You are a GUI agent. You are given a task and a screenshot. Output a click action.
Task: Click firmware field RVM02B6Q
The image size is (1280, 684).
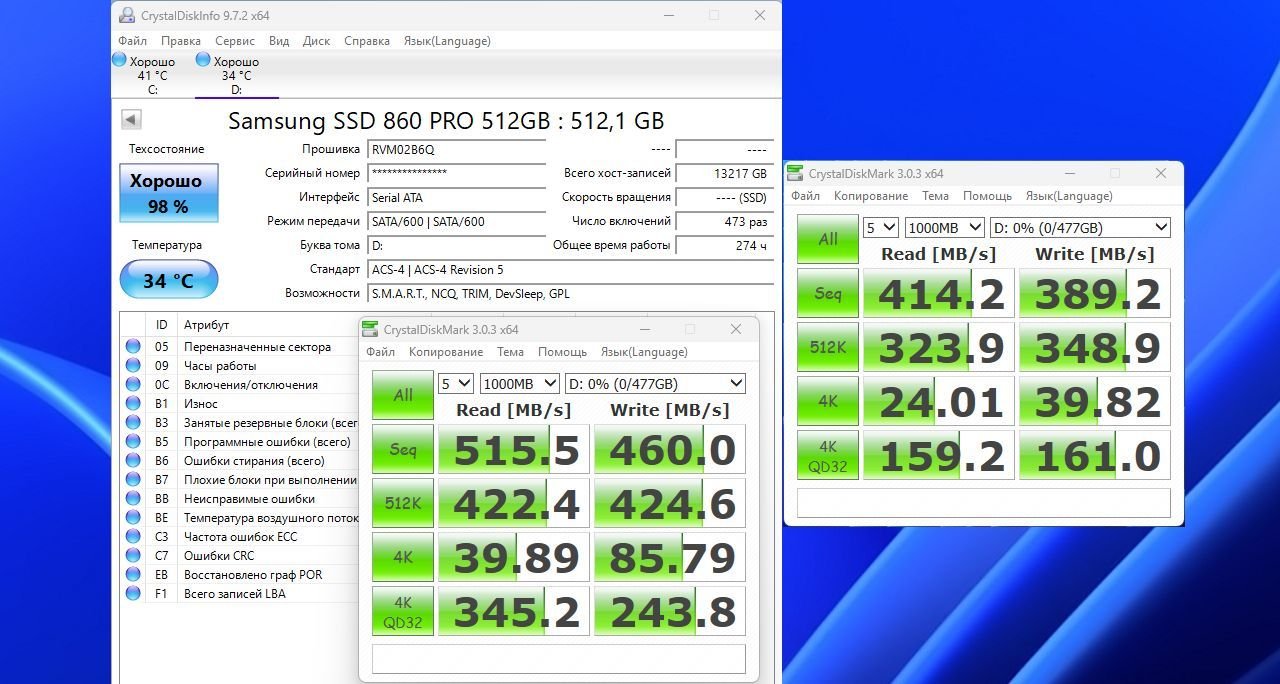[456, 149]
